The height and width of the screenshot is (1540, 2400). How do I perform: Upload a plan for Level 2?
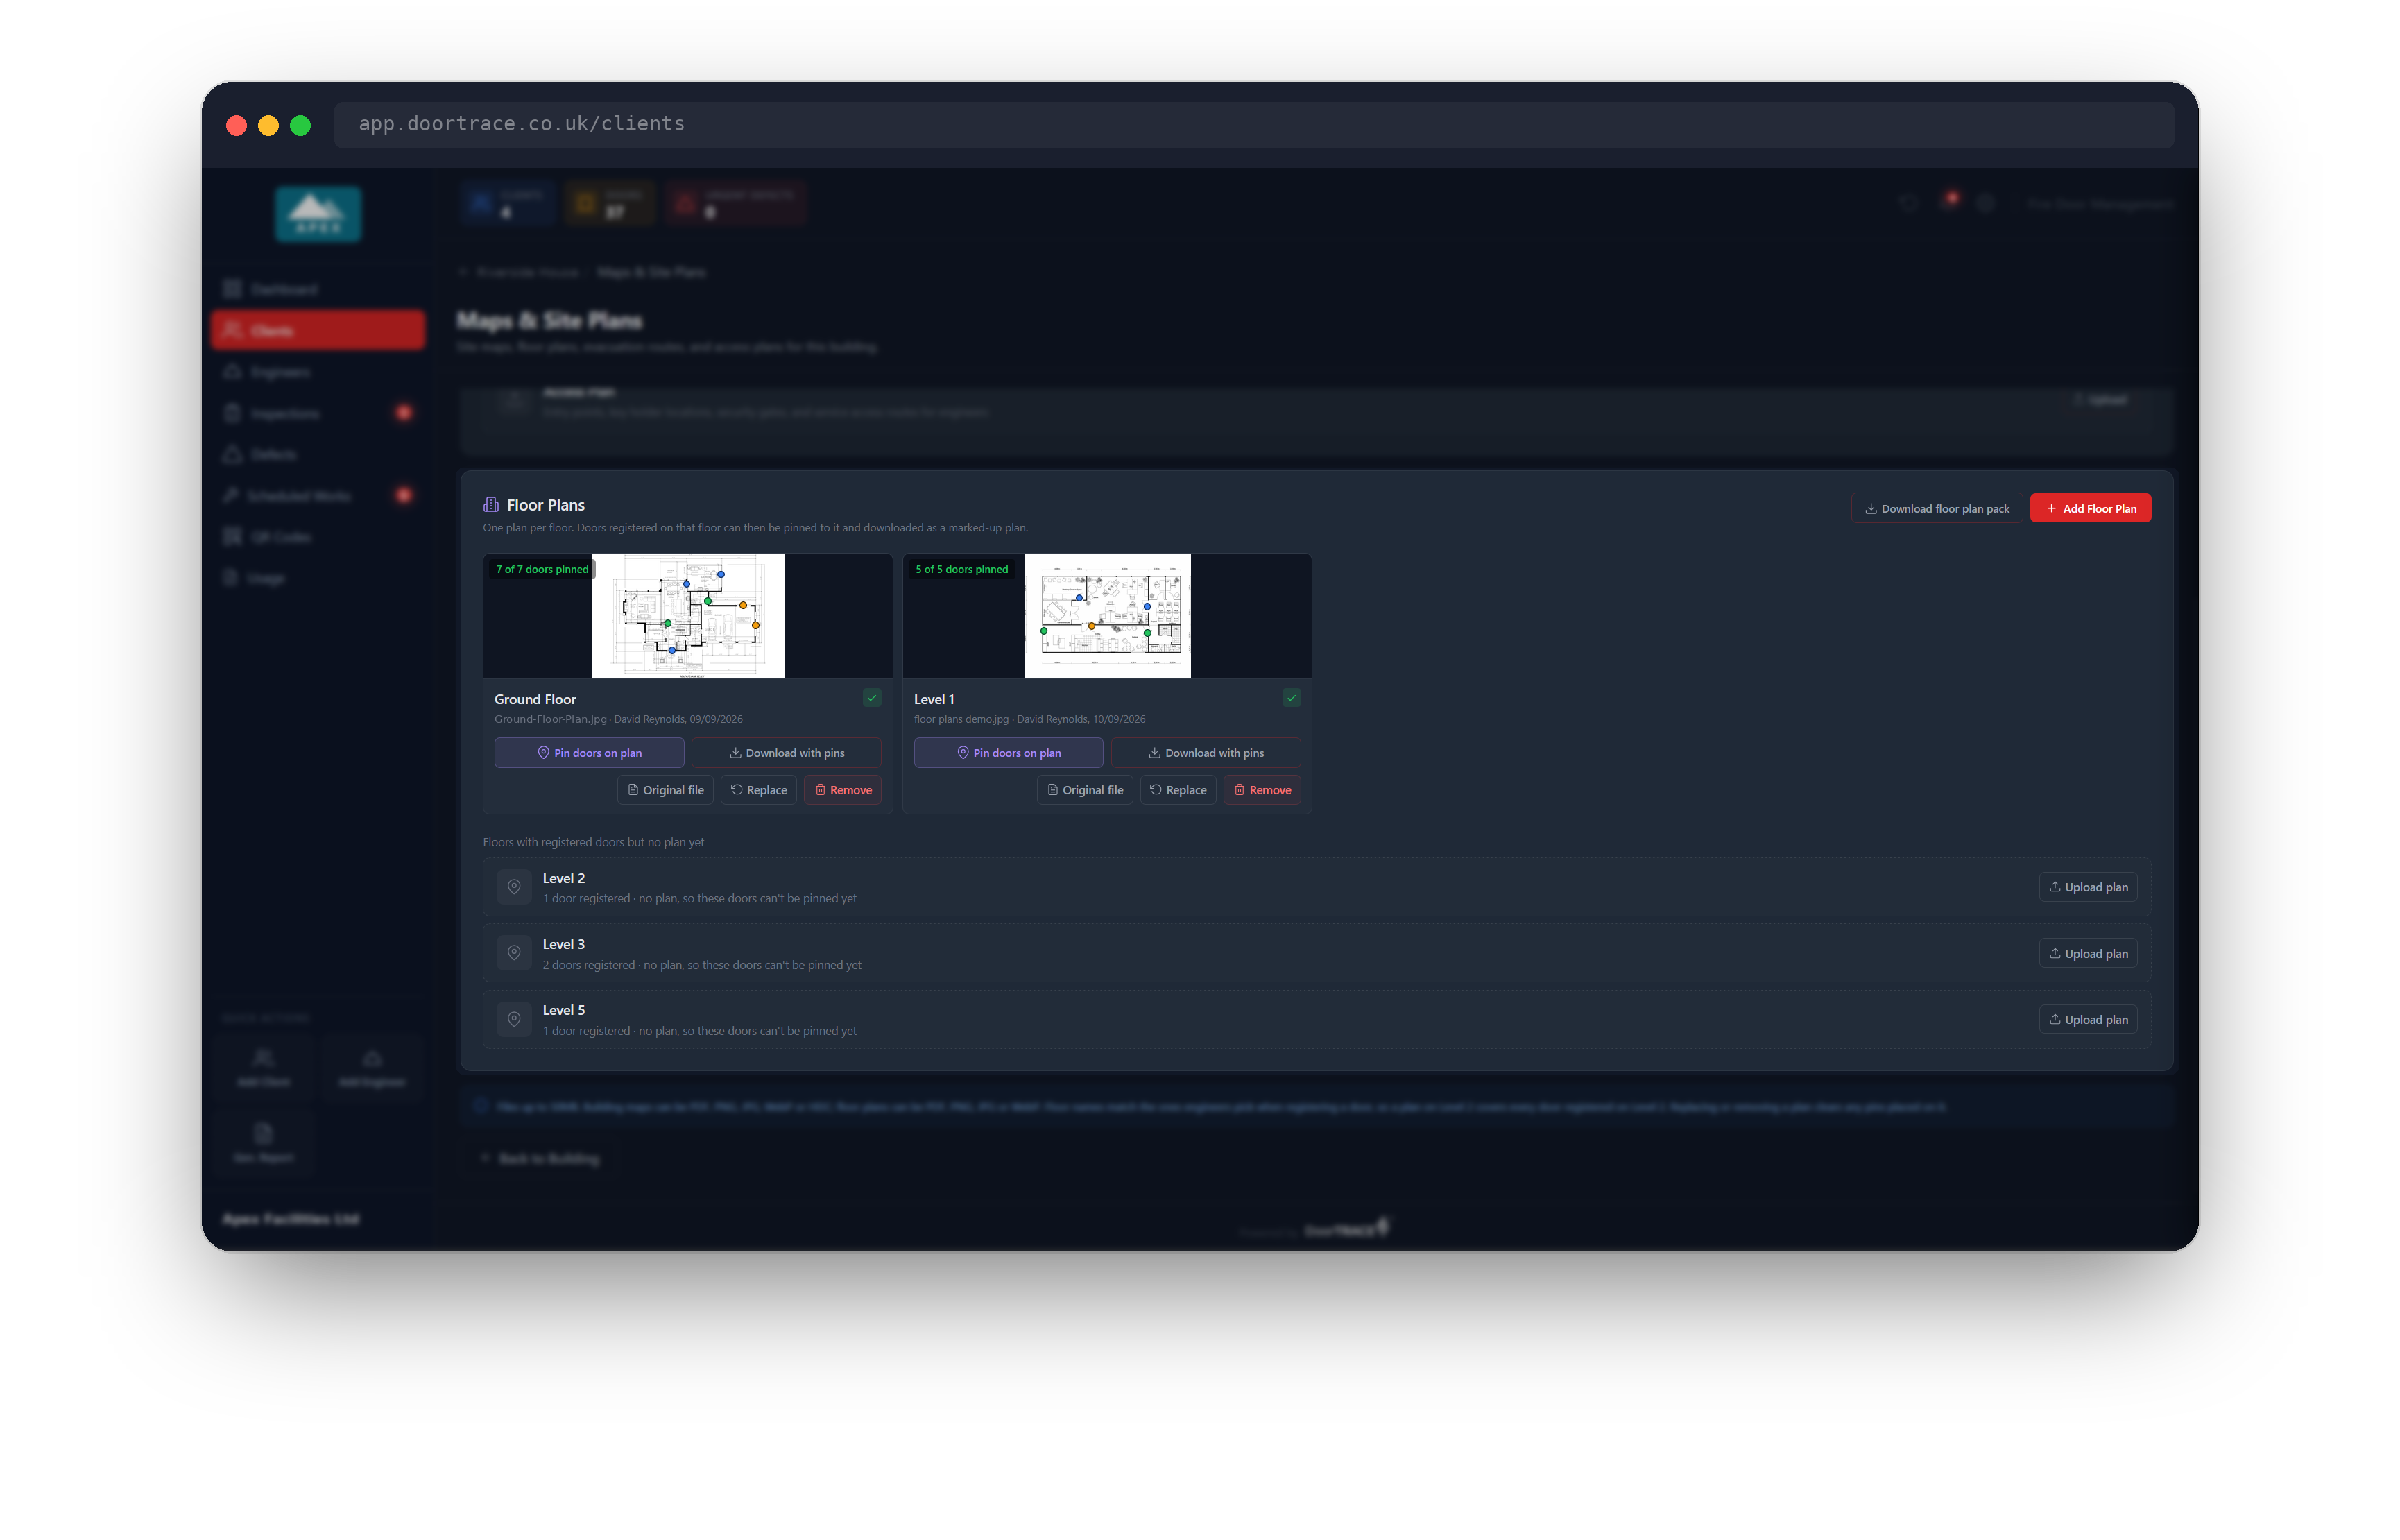click(x=2088, y=887)
